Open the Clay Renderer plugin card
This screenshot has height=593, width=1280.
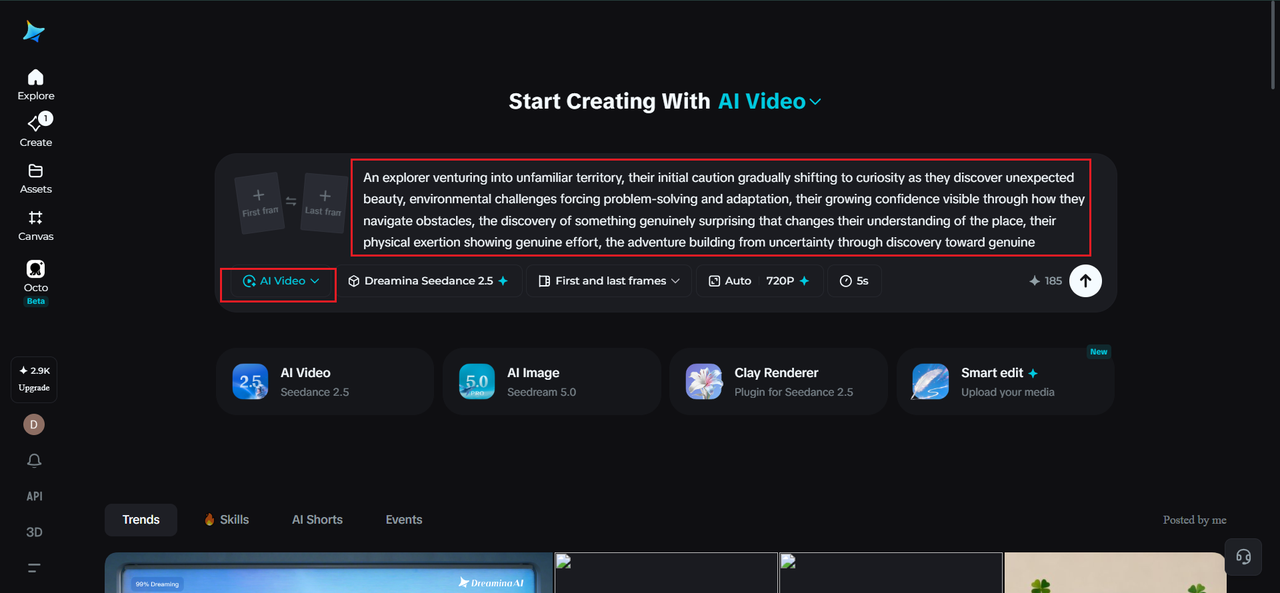[x=778, y=381]
